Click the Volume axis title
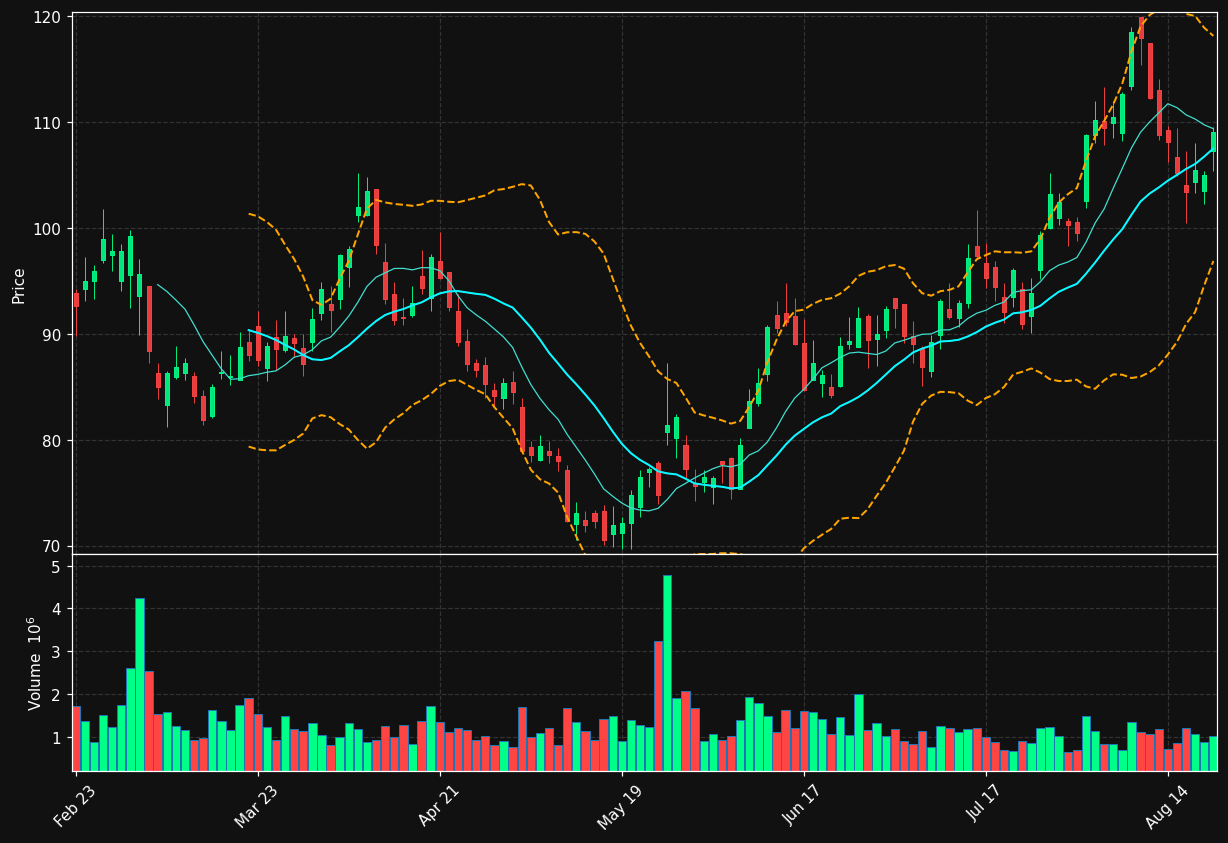Image resolution: width=1228 pixels, height=843 pixels. [35, 663]
